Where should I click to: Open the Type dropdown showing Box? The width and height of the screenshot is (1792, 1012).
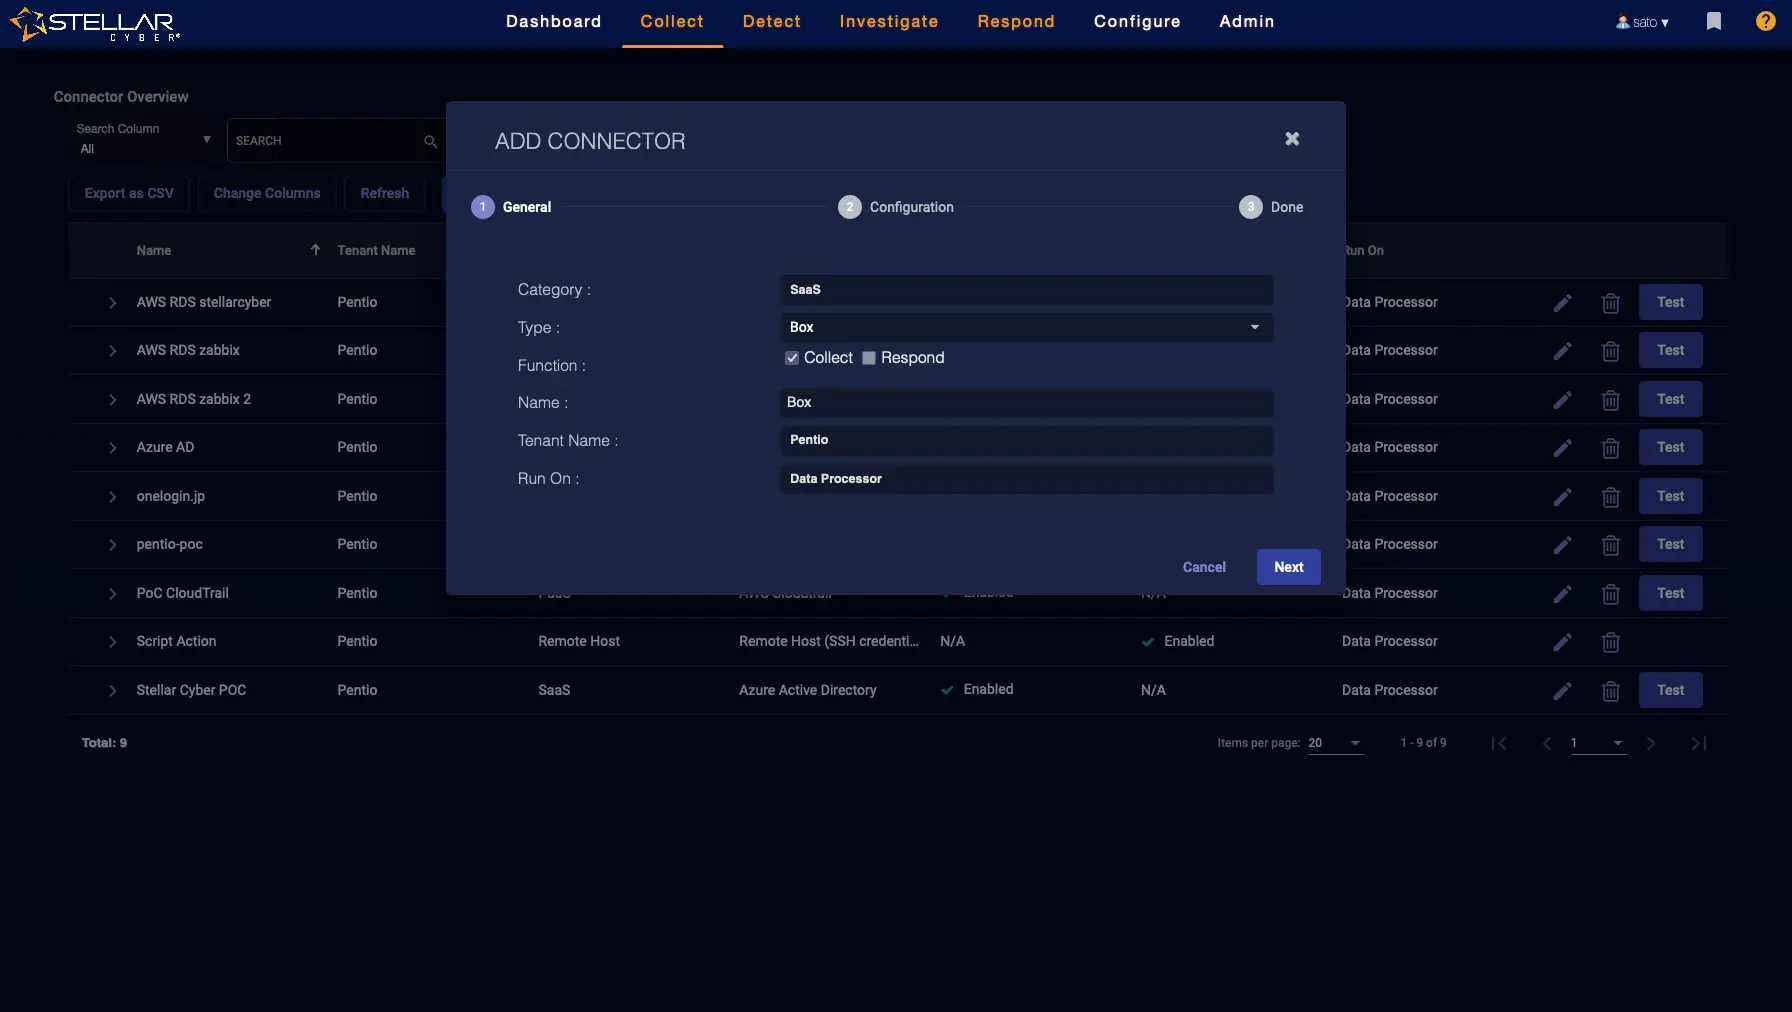1025,327
